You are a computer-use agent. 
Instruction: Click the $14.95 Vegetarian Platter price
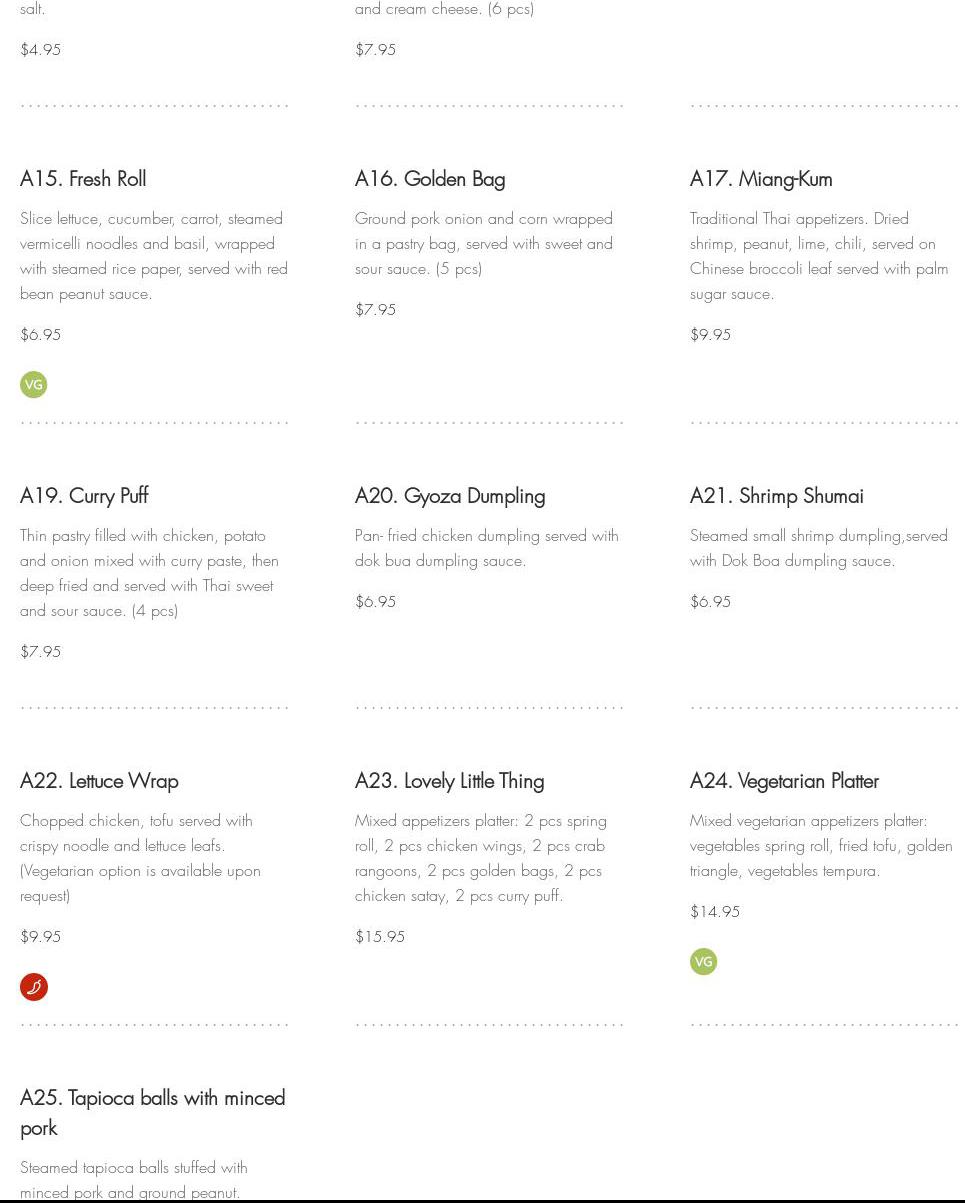715,912
